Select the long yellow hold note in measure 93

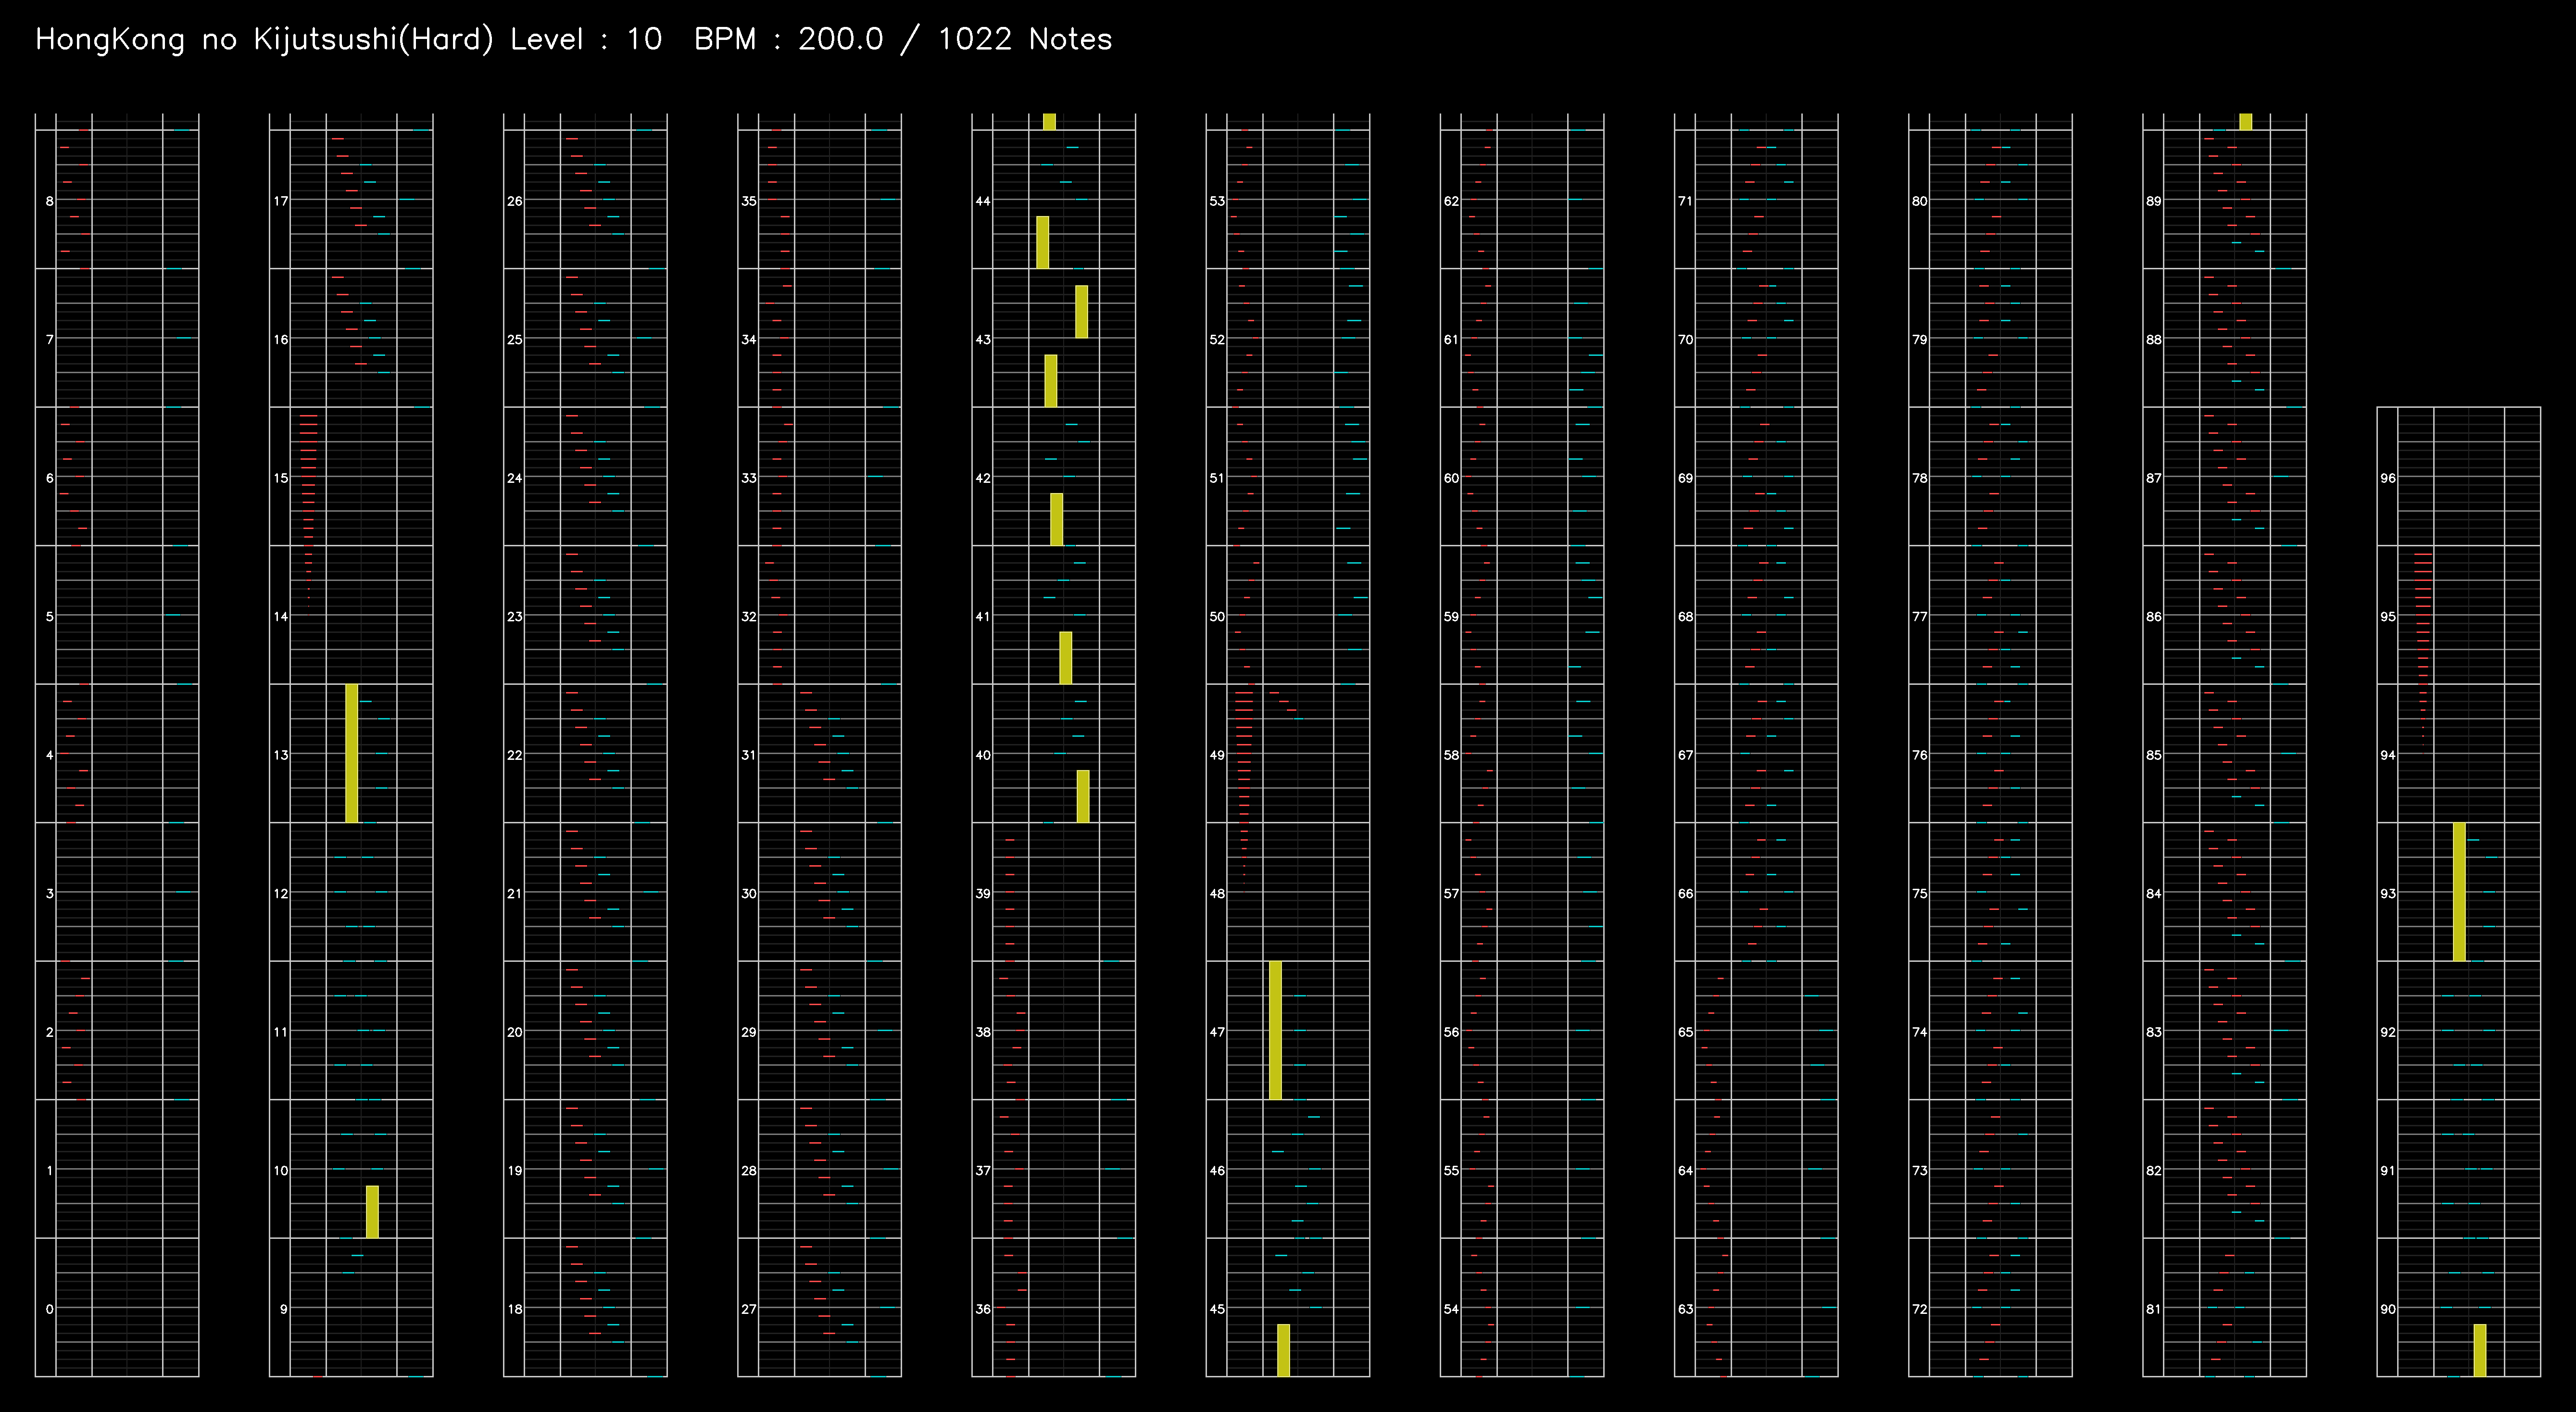[2459, 892]
